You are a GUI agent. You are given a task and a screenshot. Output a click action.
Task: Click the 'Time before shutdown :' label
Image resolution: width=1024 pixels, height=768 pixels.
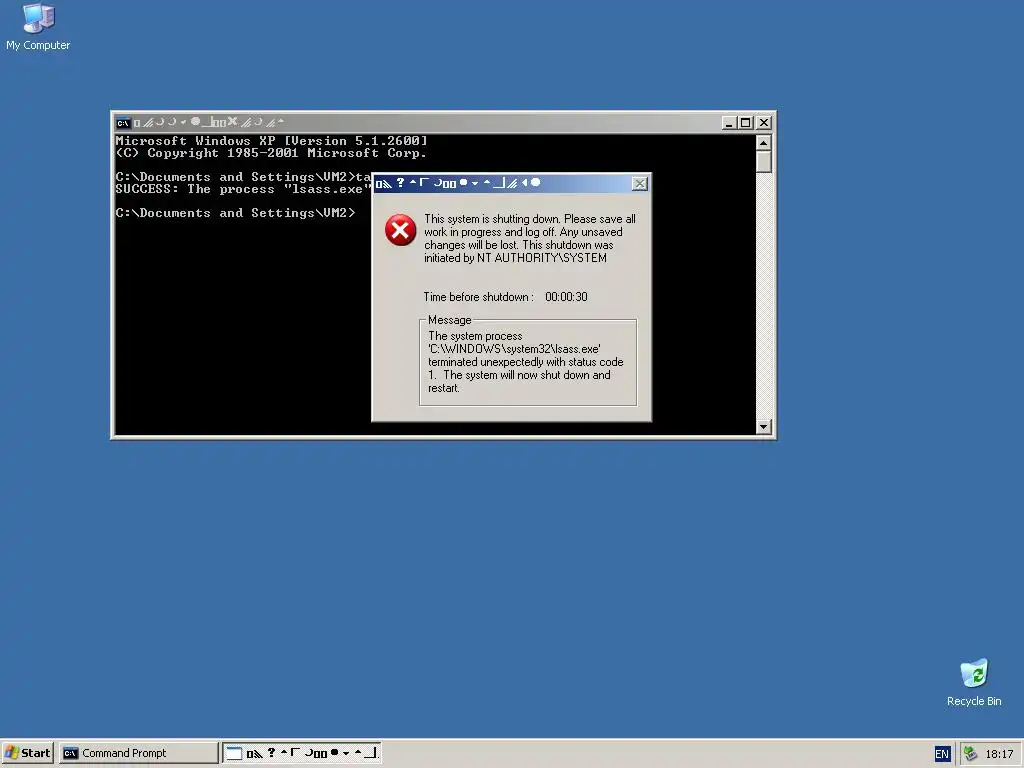(479, 297)
